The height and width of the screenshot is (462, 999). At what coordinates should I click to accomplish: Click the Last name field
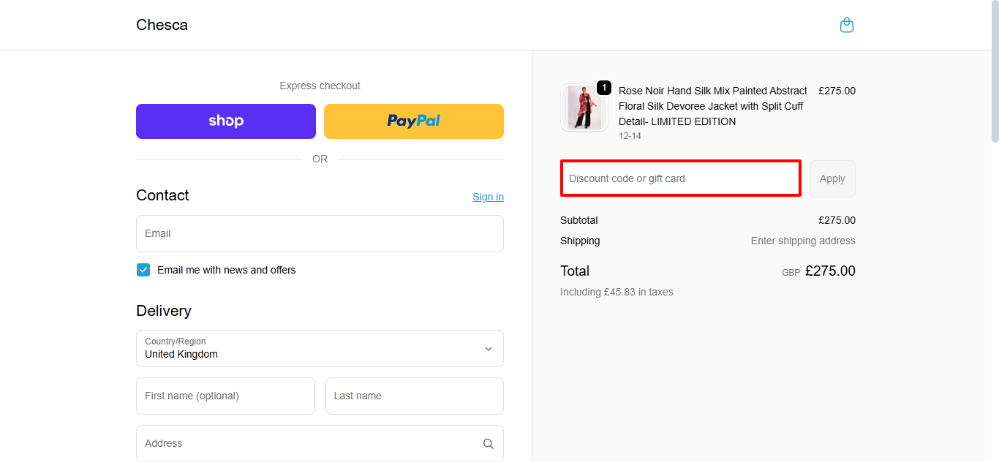pyautogui.click(x=414, y=396)
